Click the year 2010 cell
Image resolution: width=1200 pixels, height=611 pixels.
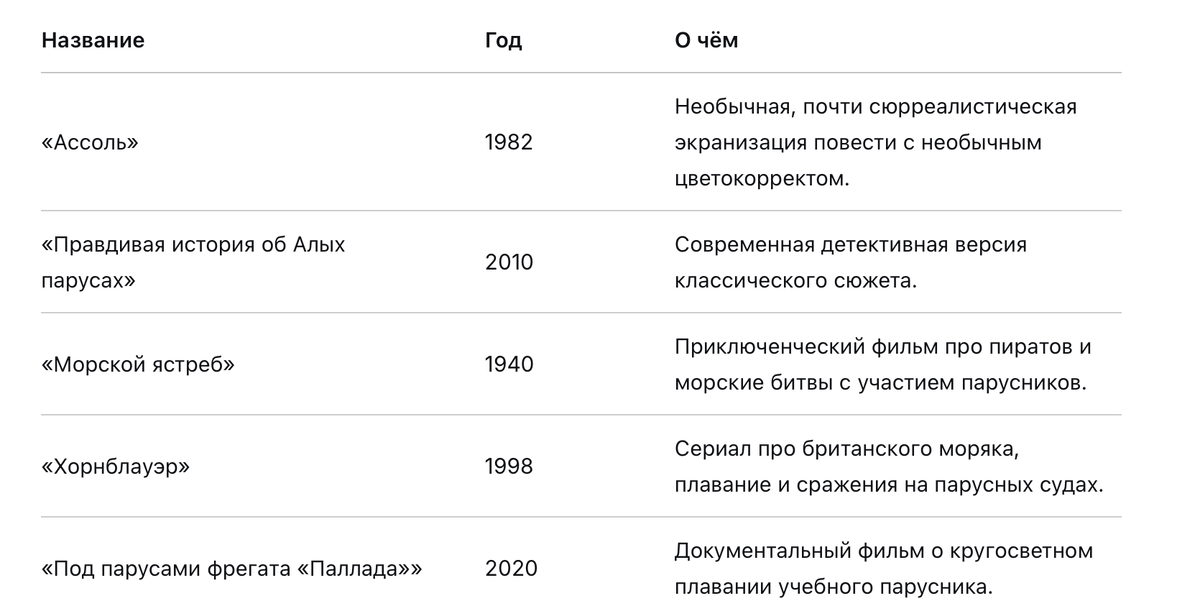click(509, 262)
